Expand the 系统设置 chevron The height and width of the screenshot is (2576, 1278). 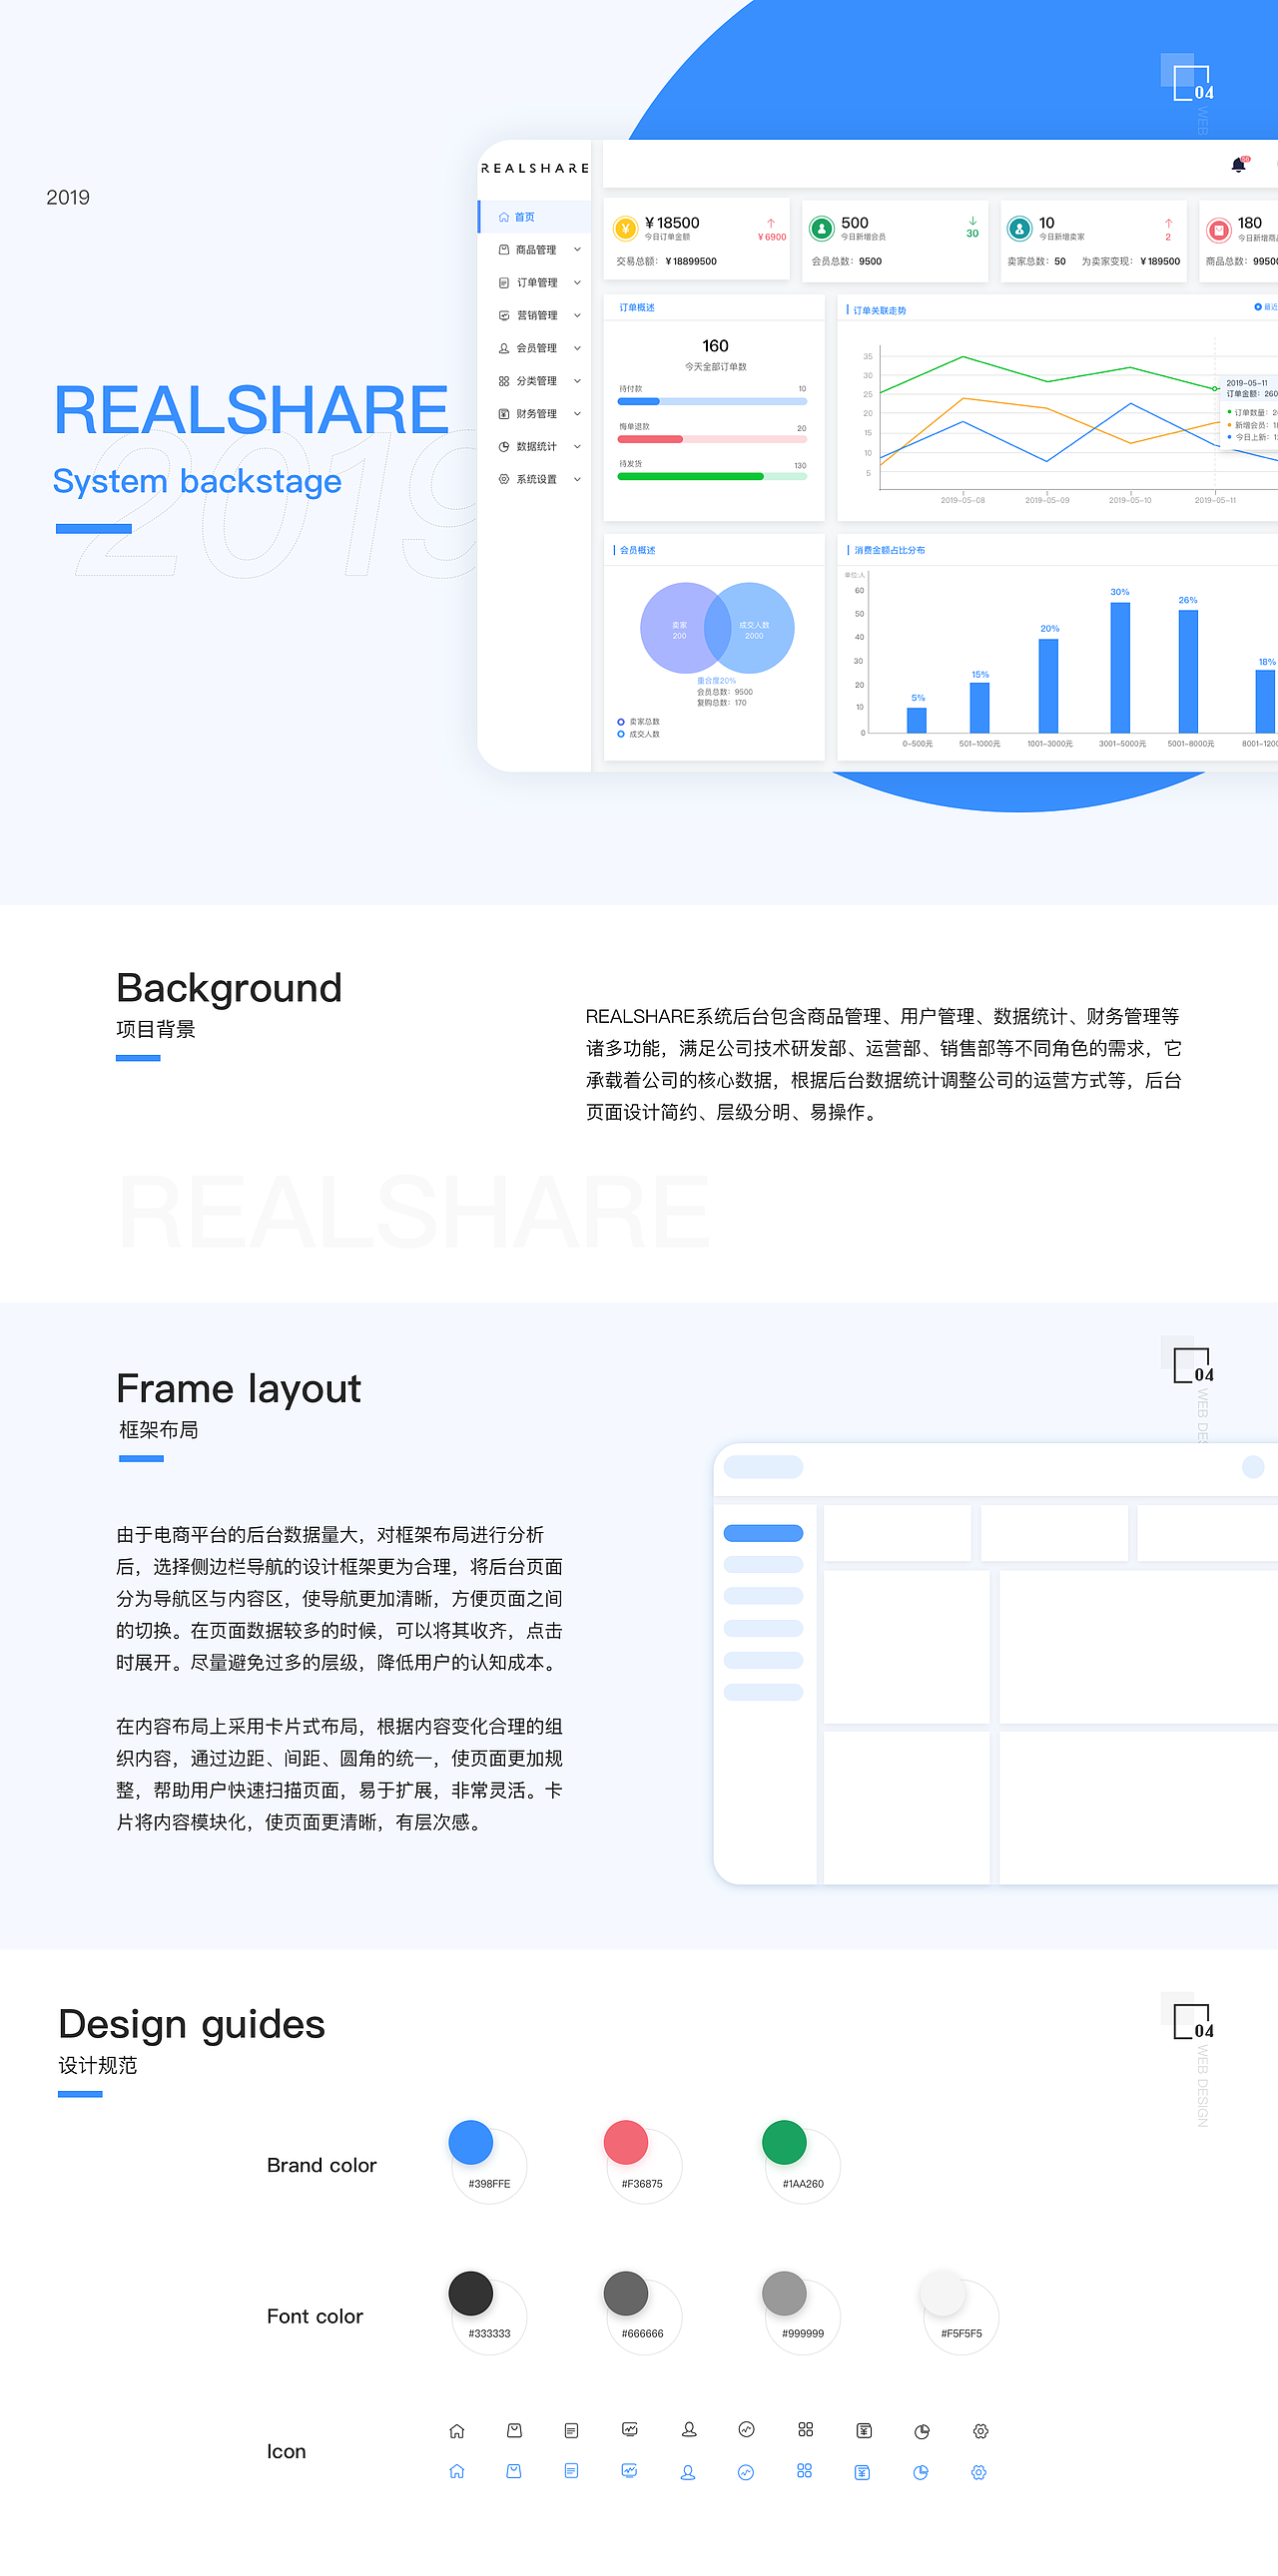[577, 479]
